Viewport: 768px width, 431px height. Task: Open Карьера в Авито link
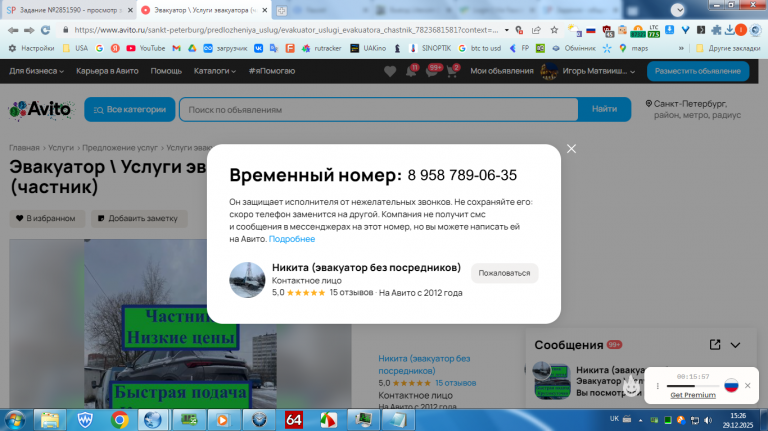tap(107, 71)
